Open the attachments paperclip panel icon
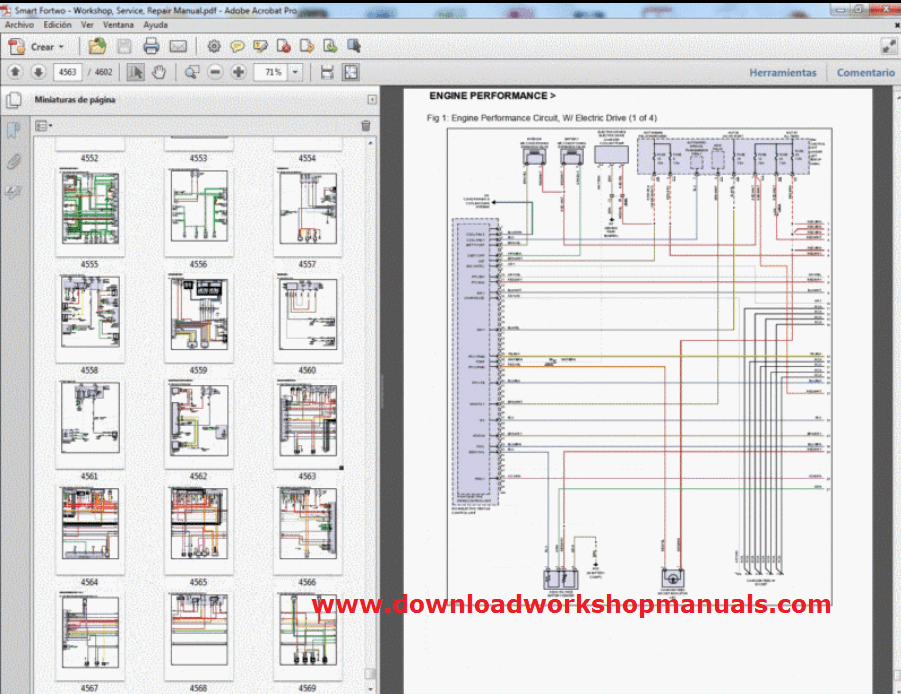901x694 pixels. tap(13, 161)
